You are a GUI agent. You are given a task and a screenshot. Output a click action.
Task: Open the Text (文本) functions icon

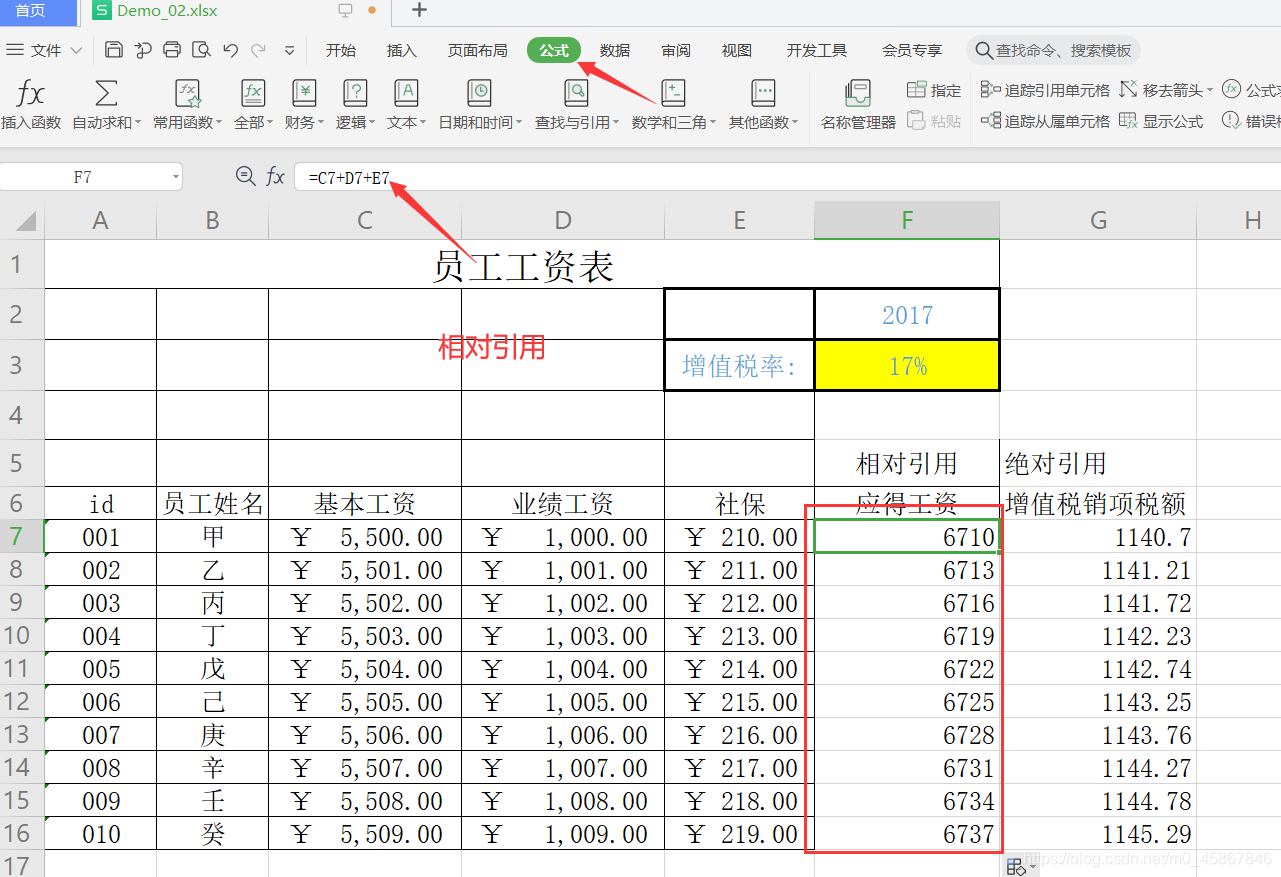click(406, 94)
